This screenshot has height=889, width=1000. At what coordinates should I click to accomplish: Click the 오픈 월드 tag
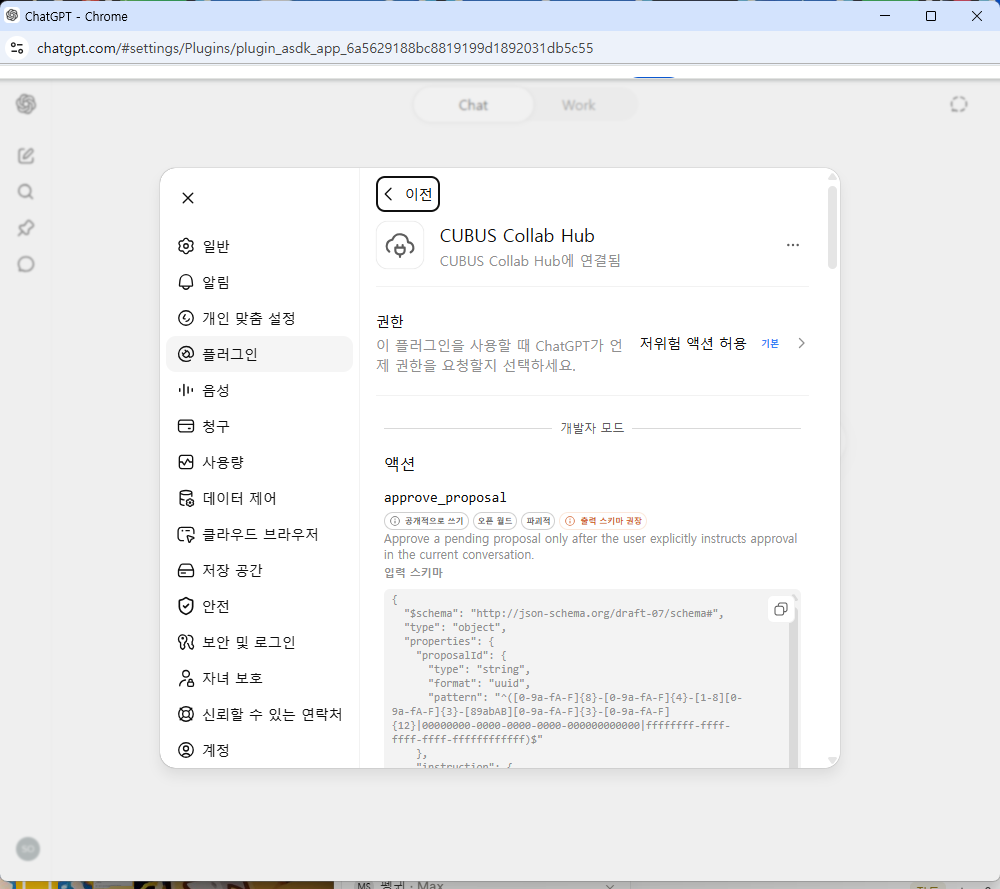(x=496, y=521)
